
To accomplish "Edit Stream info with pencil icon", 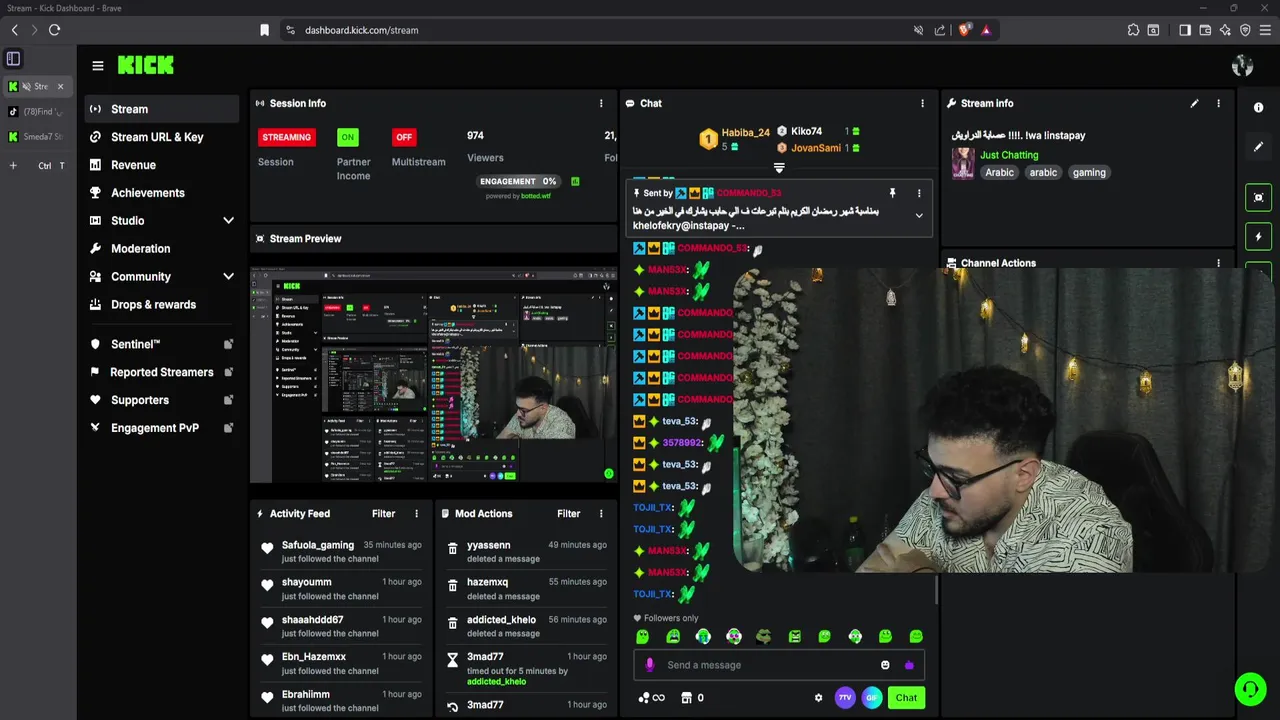I will click(1194, 103).
